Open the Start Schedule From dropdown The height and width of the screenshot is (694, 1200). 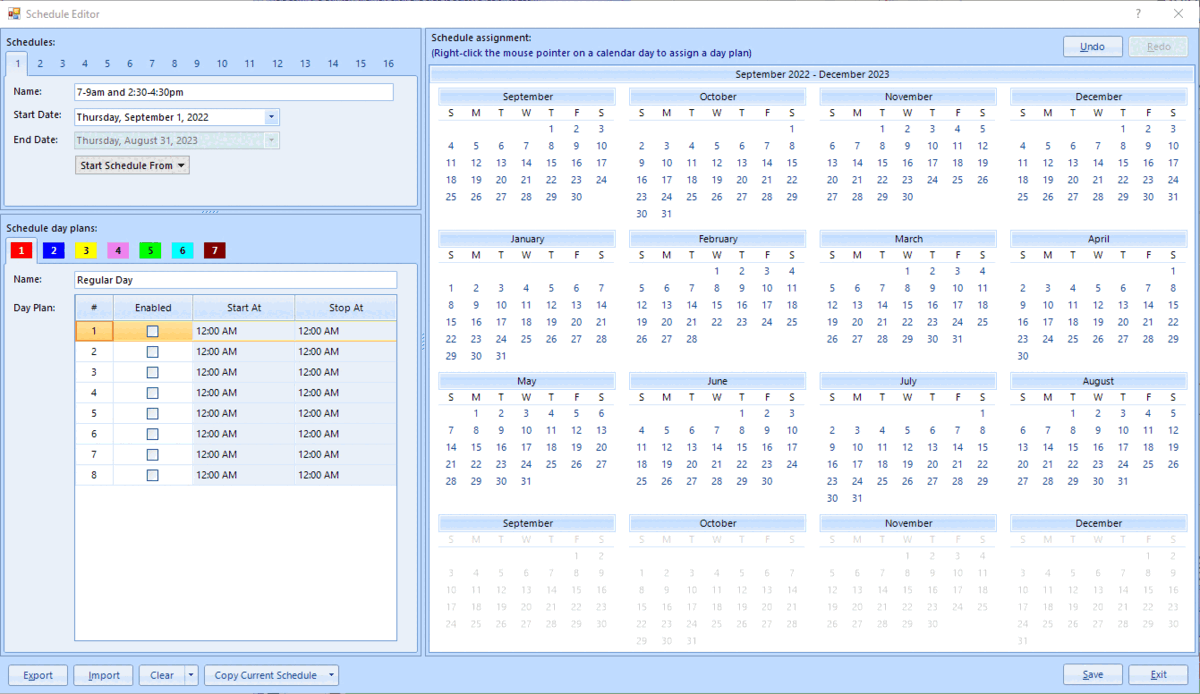click(132, 165)
